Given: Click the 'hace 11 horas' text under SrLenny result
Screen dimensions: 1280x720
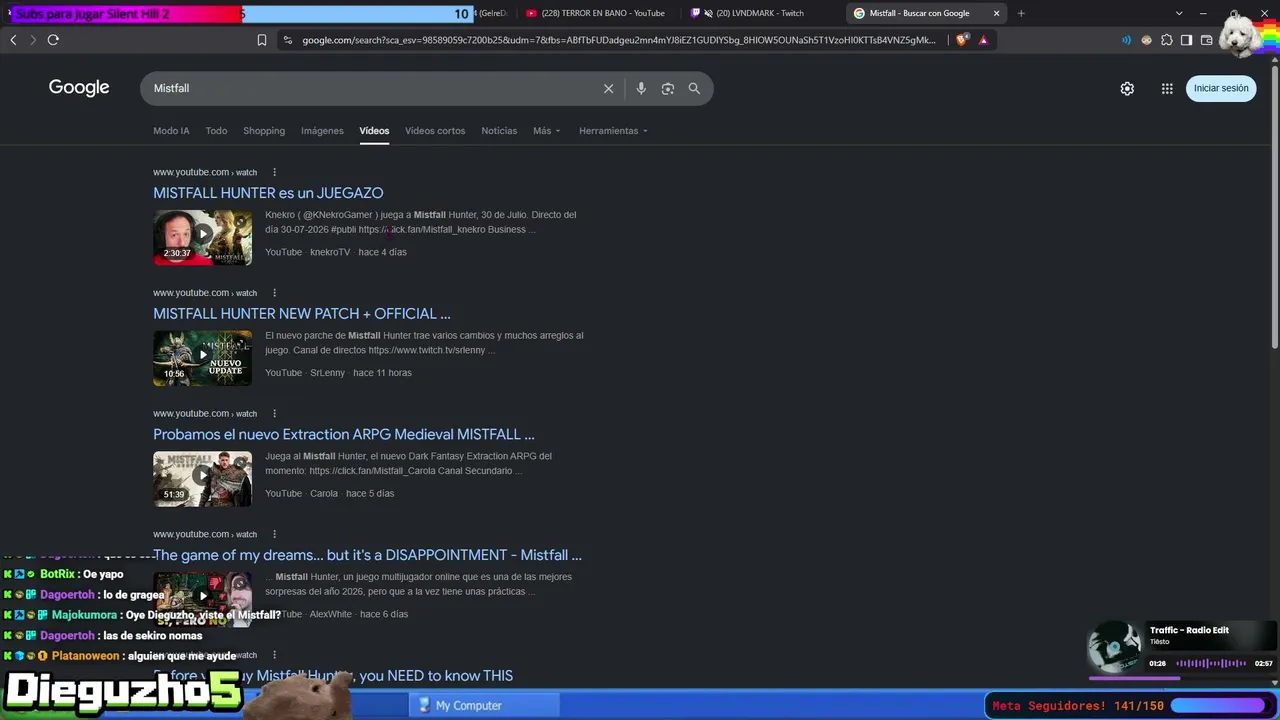Looking at the screenshot, I should pos(382,373).
